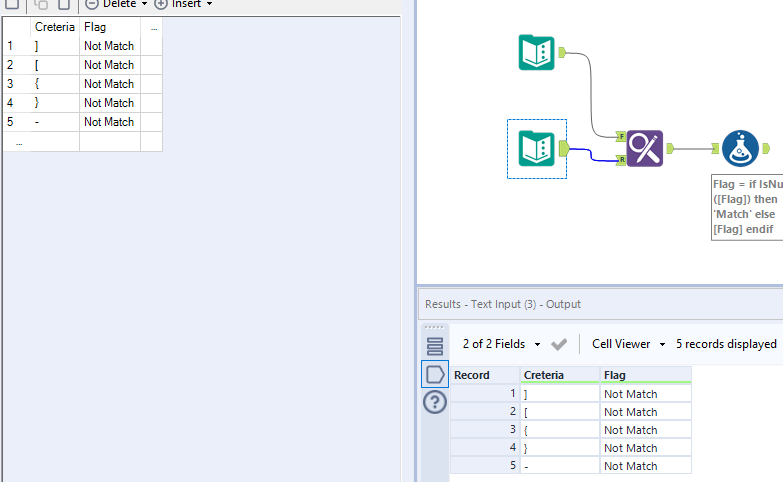Image resolution: width=783 pixels, height=482 pixels.
Task: Select row 1 header in config table
Action: [16, 46]
